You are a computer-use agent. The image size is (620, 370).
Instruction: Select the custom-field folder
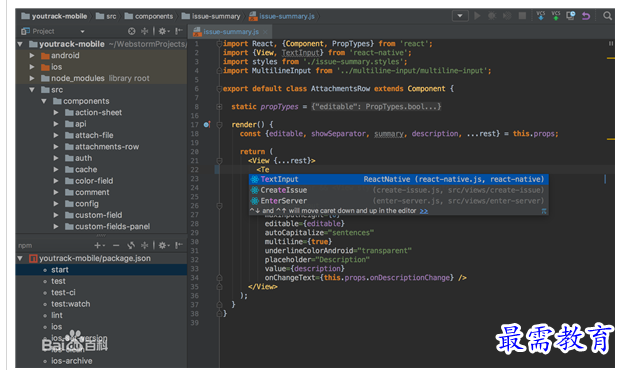pyautogui.click(x=94, y=215)
